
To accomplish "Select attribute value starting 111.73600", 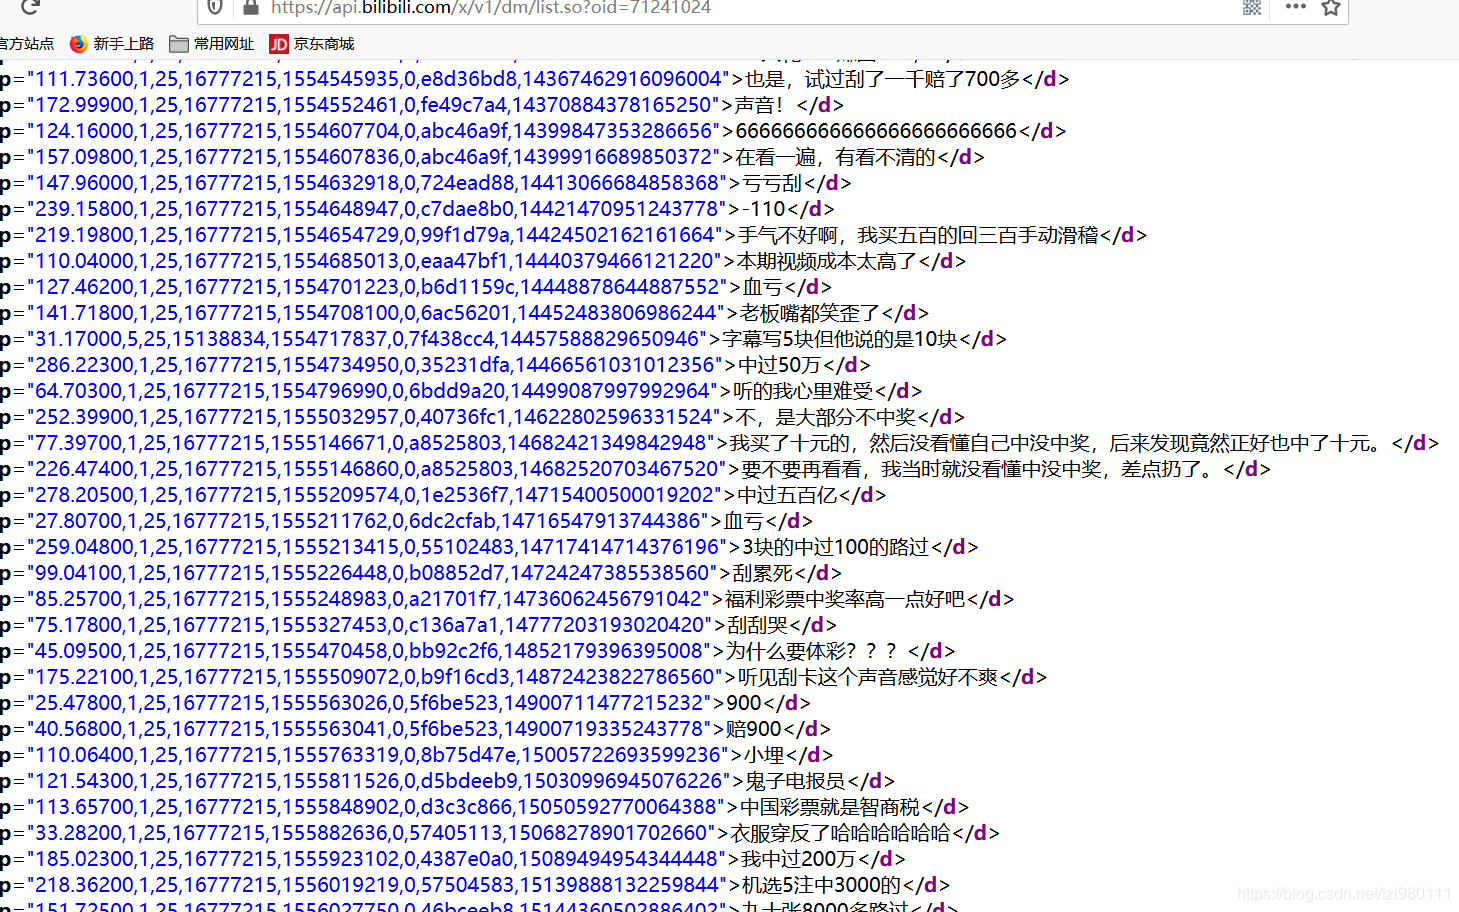I will [x=379, y=79].
